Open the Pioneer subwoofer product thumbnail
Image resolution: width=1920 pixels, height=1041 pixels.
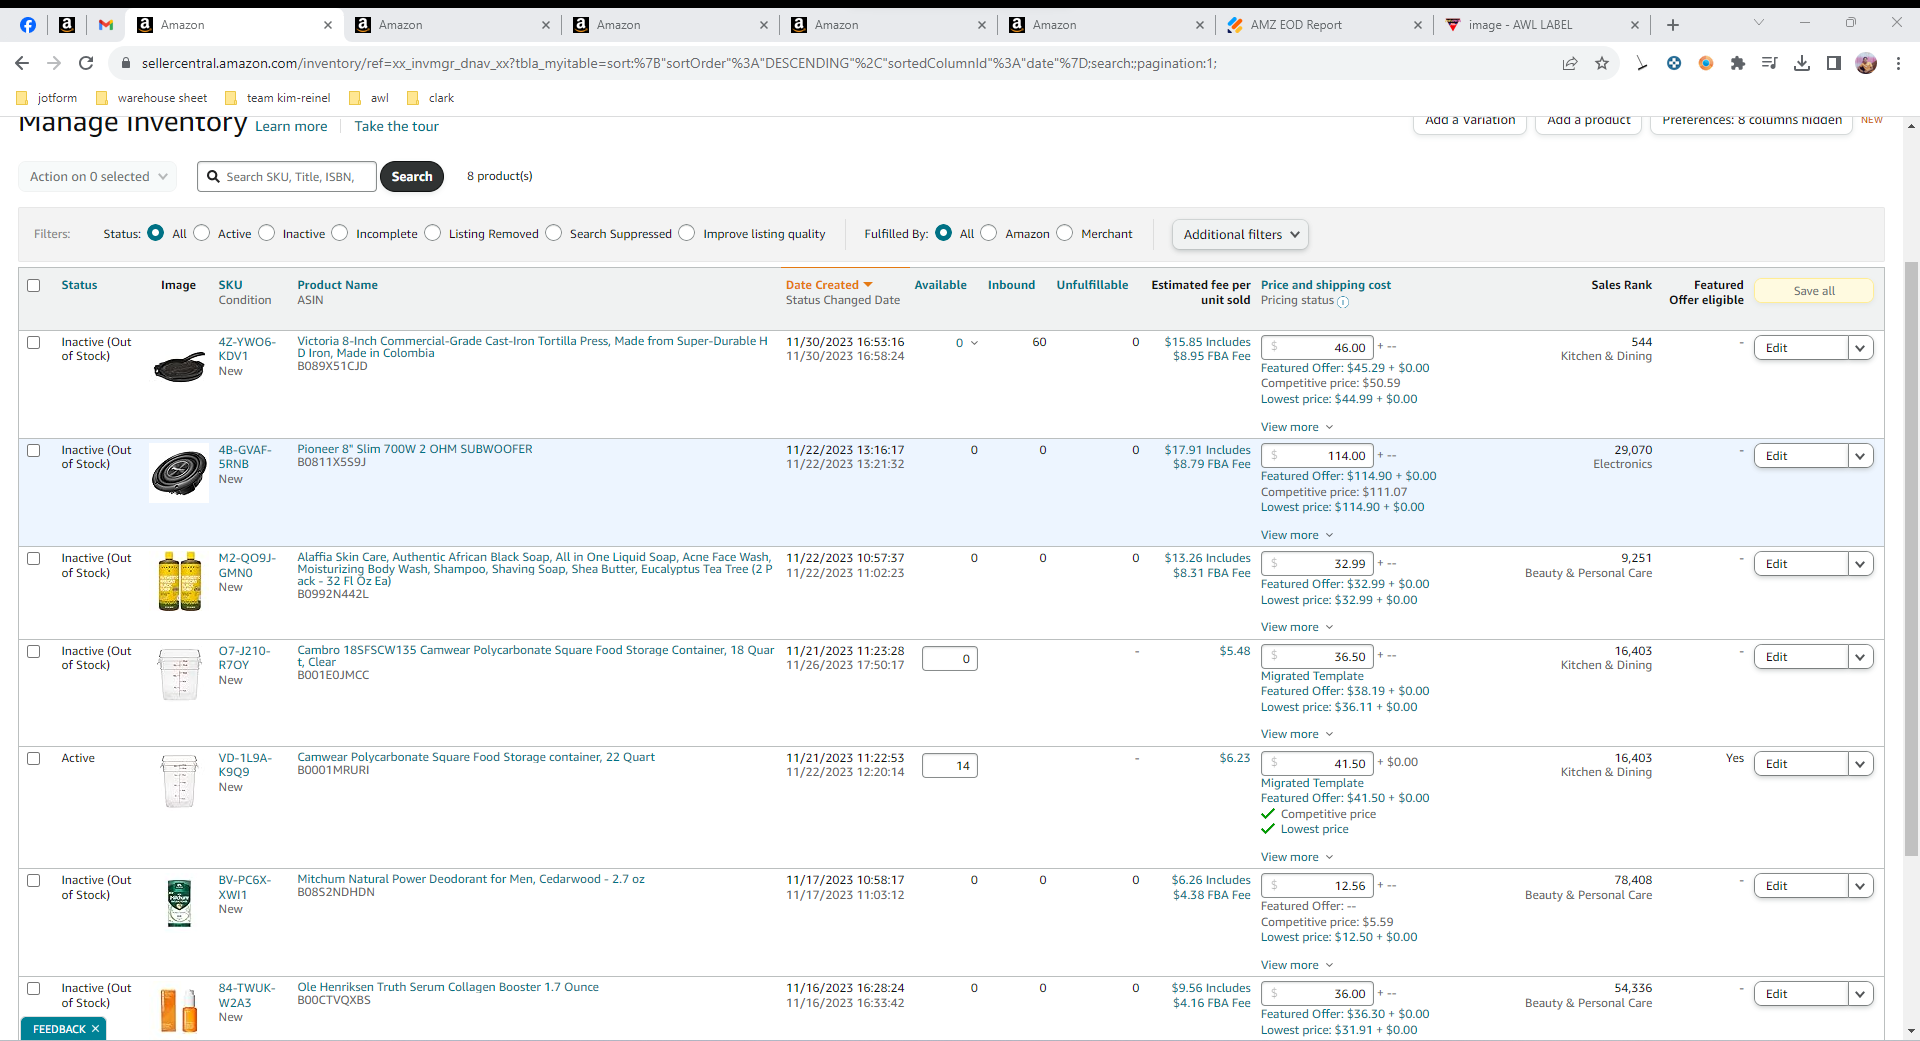point(179,473)
